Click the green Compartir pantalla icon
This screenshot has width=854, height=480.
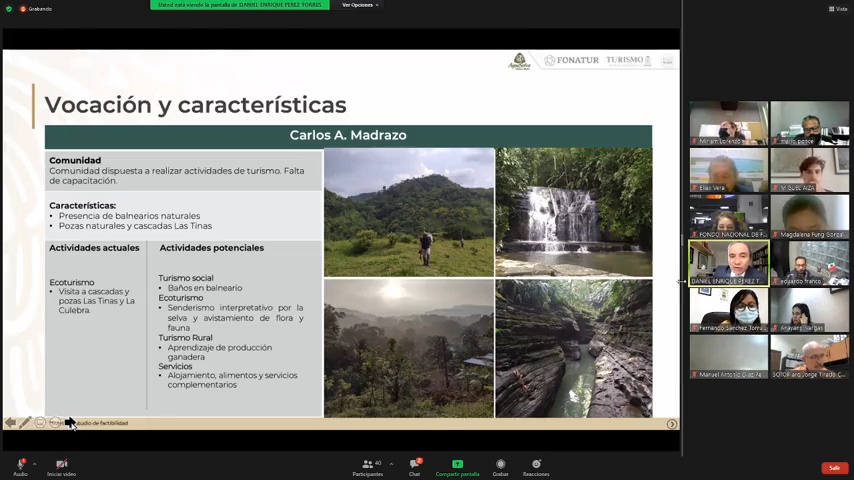[458, 464]
